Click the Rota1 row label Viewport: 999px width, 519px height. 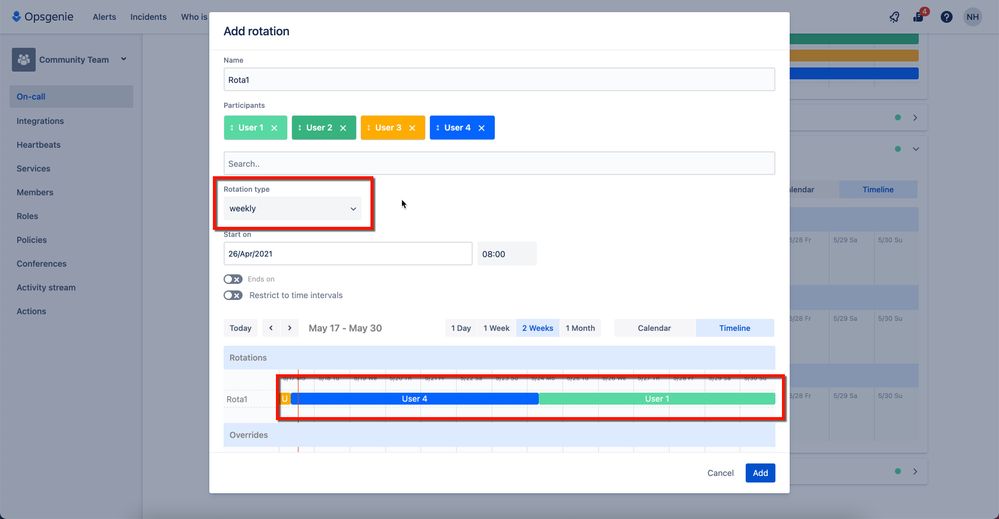[237, 399]
